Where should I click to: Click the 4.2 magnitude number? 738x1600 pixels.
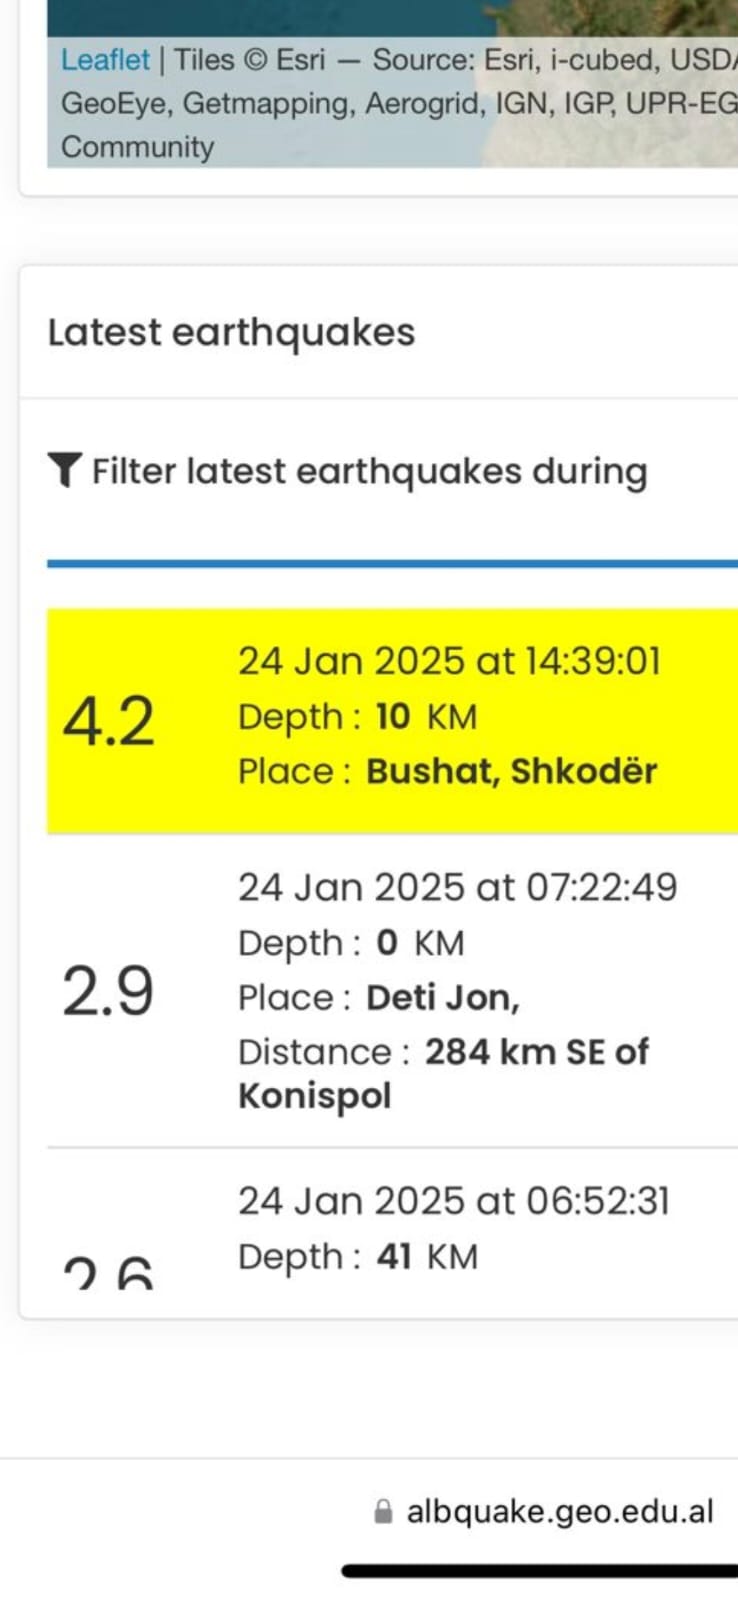coord(108,721)
